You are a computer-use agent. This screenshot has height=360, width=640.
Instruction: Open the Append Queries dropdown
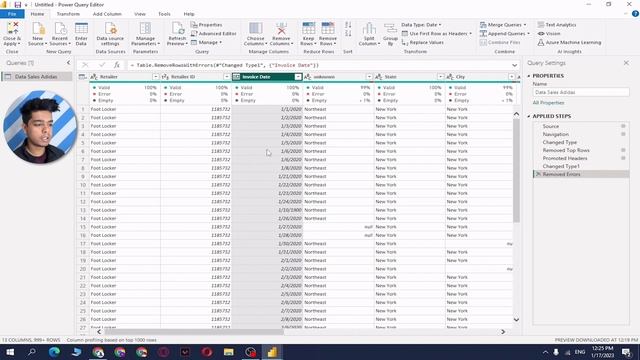[504, 33]
